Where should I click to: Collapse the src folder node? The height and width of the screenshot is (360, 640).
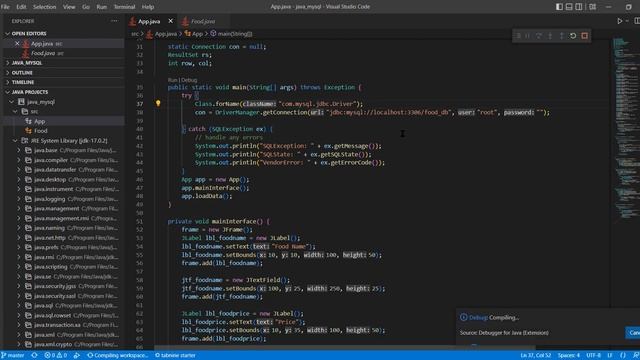click(16, 111)
